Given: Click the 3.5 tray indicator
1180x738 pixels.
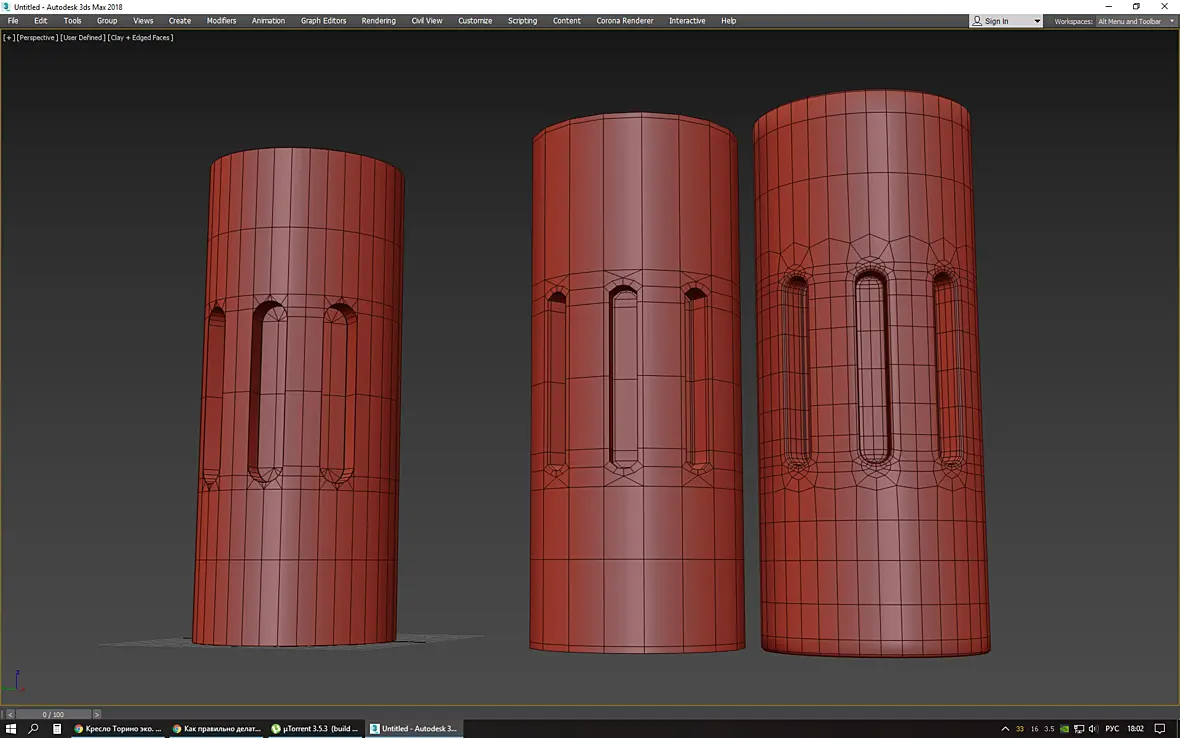Looking at the screenshot, I should point(1049,728).
